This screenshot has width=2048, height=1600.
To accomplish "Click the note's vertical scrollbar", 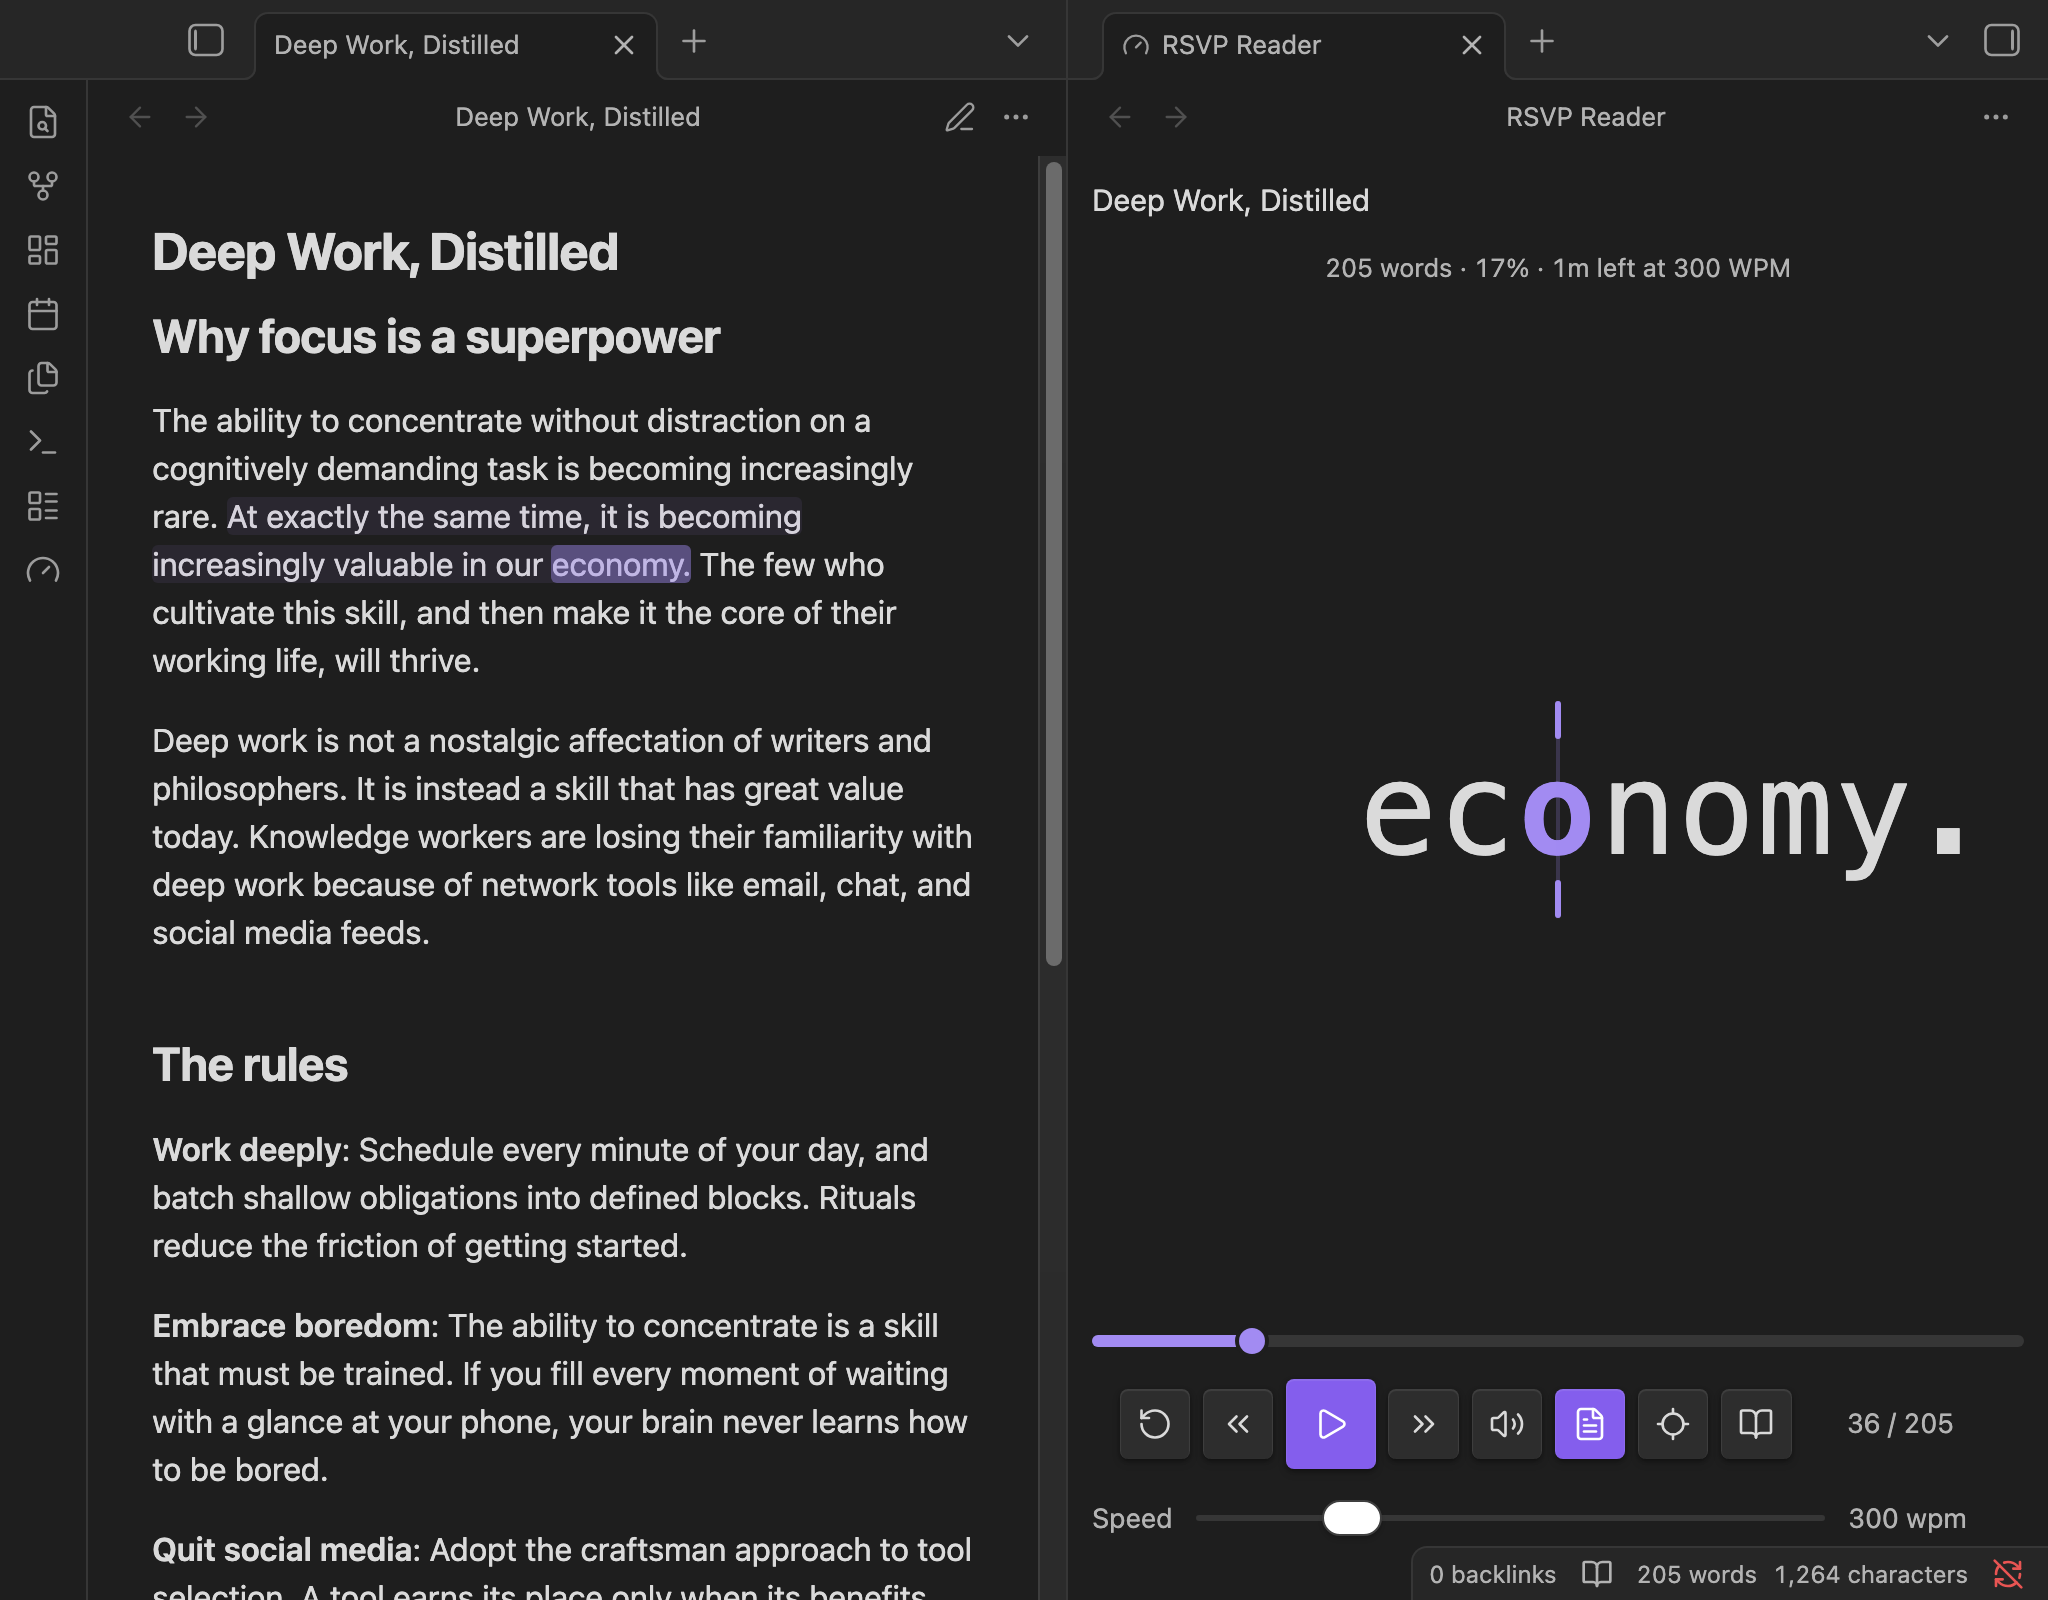I will (x=1054, y=563).
